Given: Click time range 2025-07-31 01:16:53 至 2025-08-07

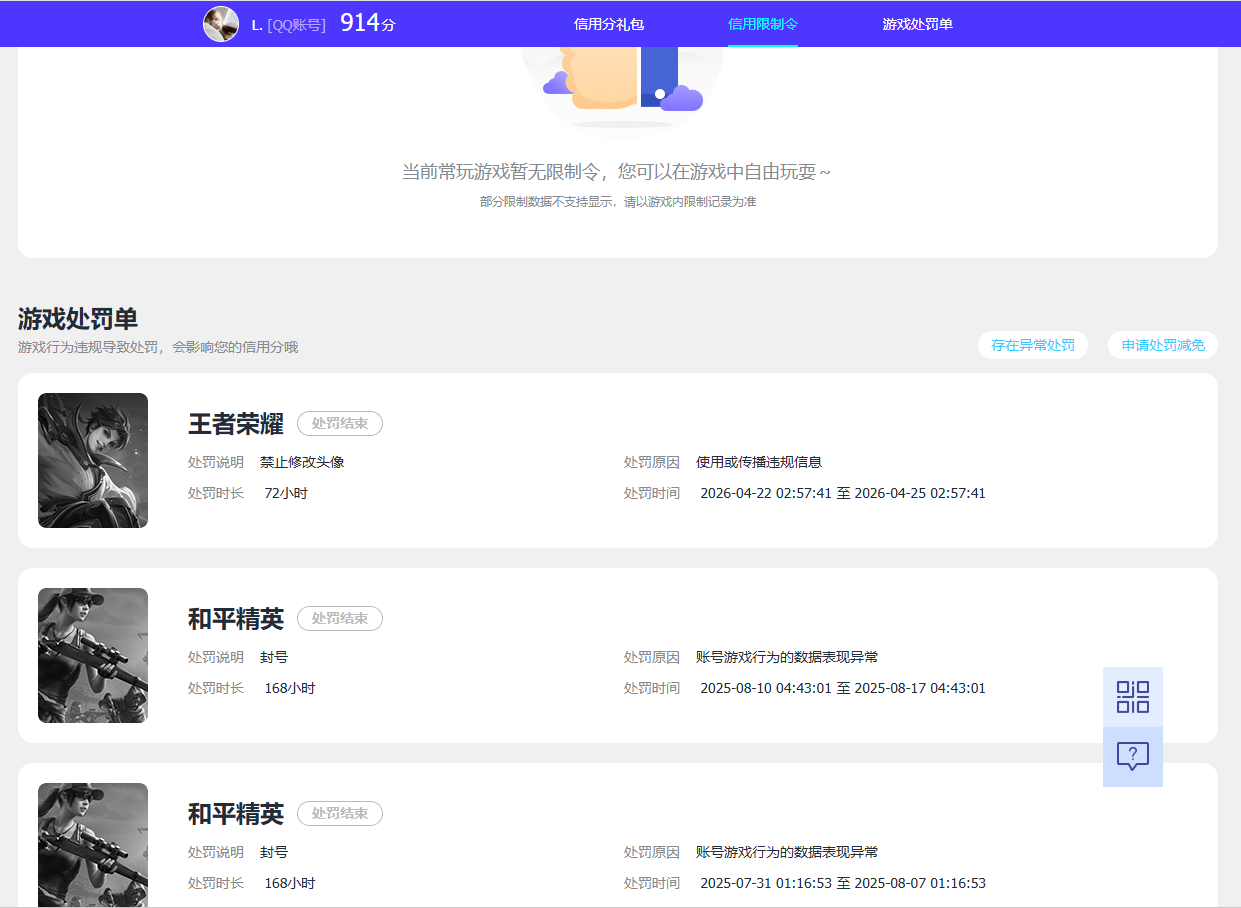Looking at the screenshot, I should click(843, 883).
